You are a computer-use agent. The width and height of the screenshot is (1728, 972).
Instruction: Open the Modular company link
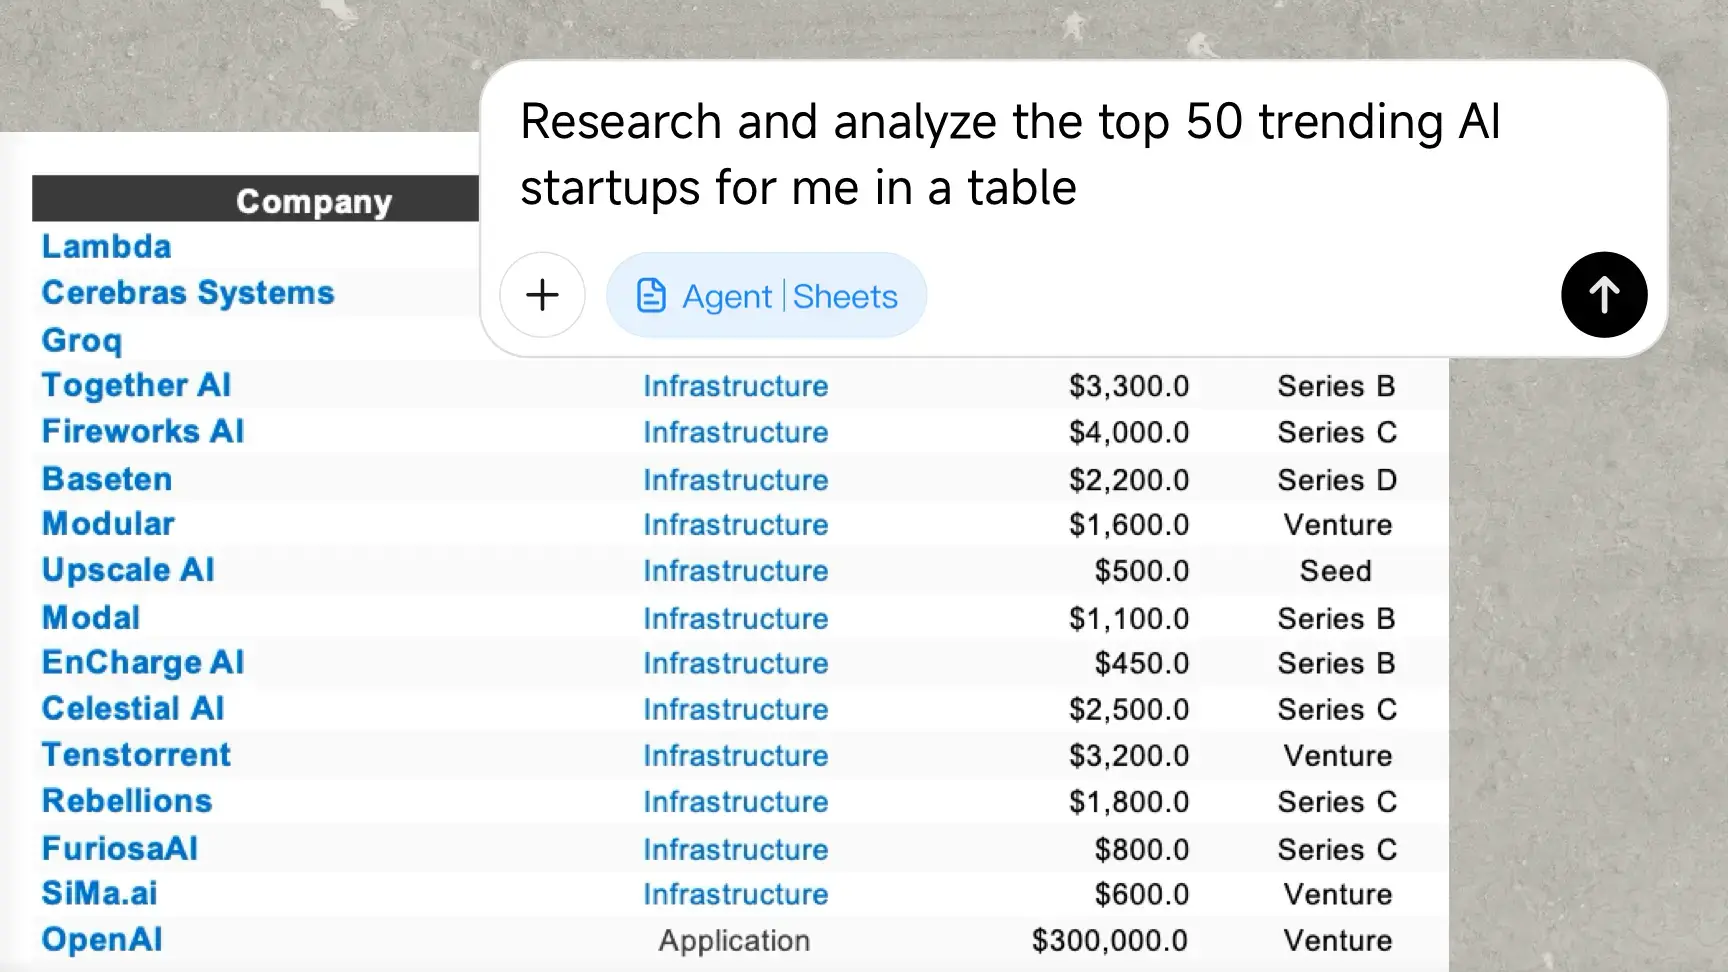click(108, 524)
